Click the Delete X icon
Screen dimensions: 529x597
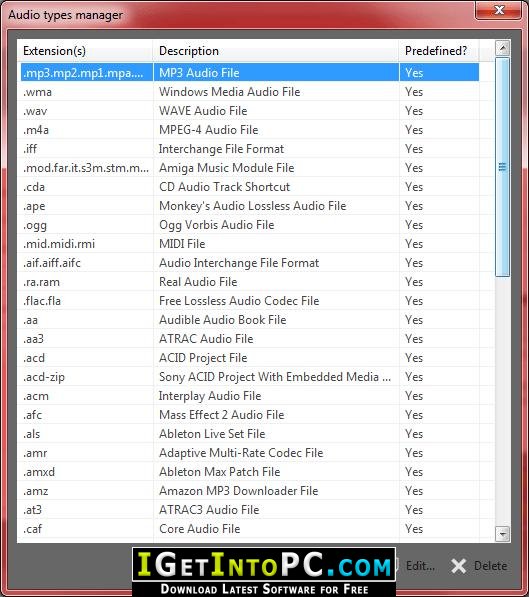[x=459, y=566]
